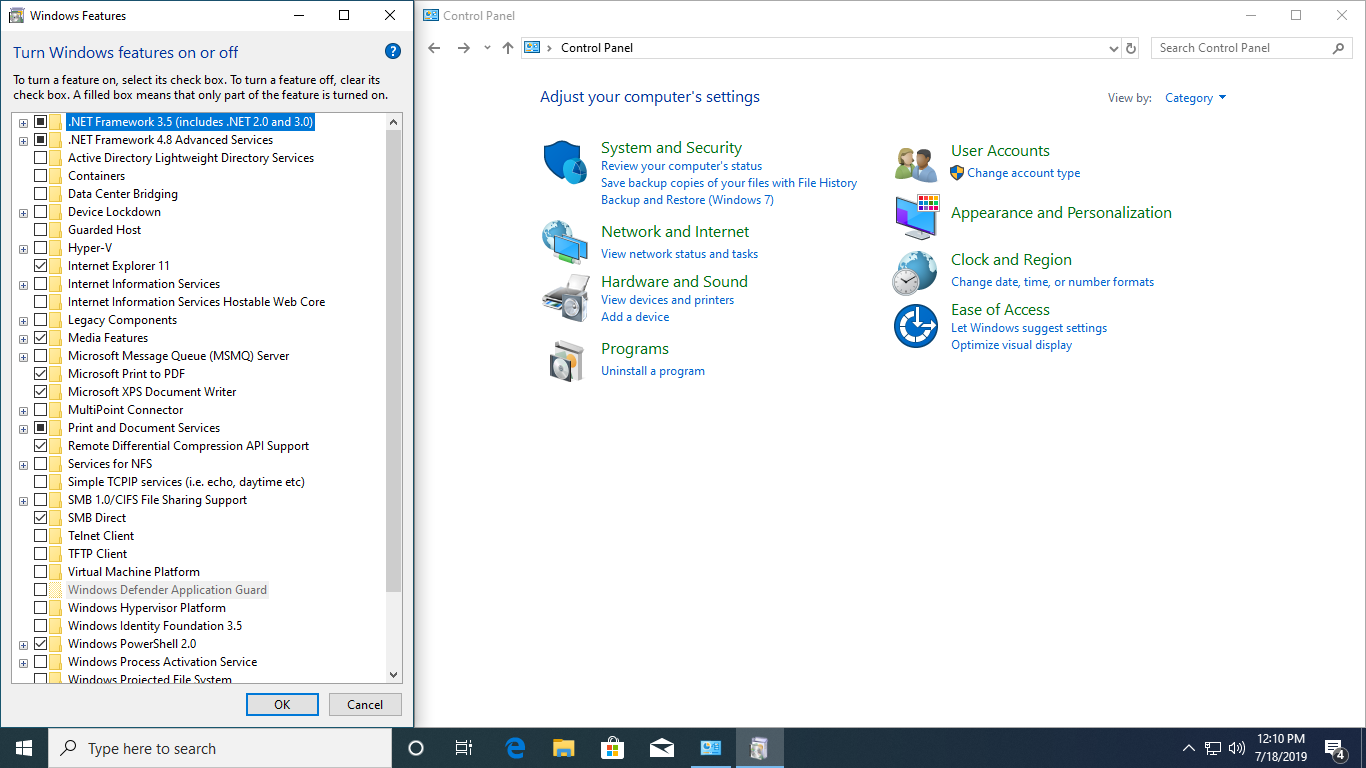Go forward in the Control Panel window
The height and width of the screenshot is (768, 1366).
coord(463,48)
